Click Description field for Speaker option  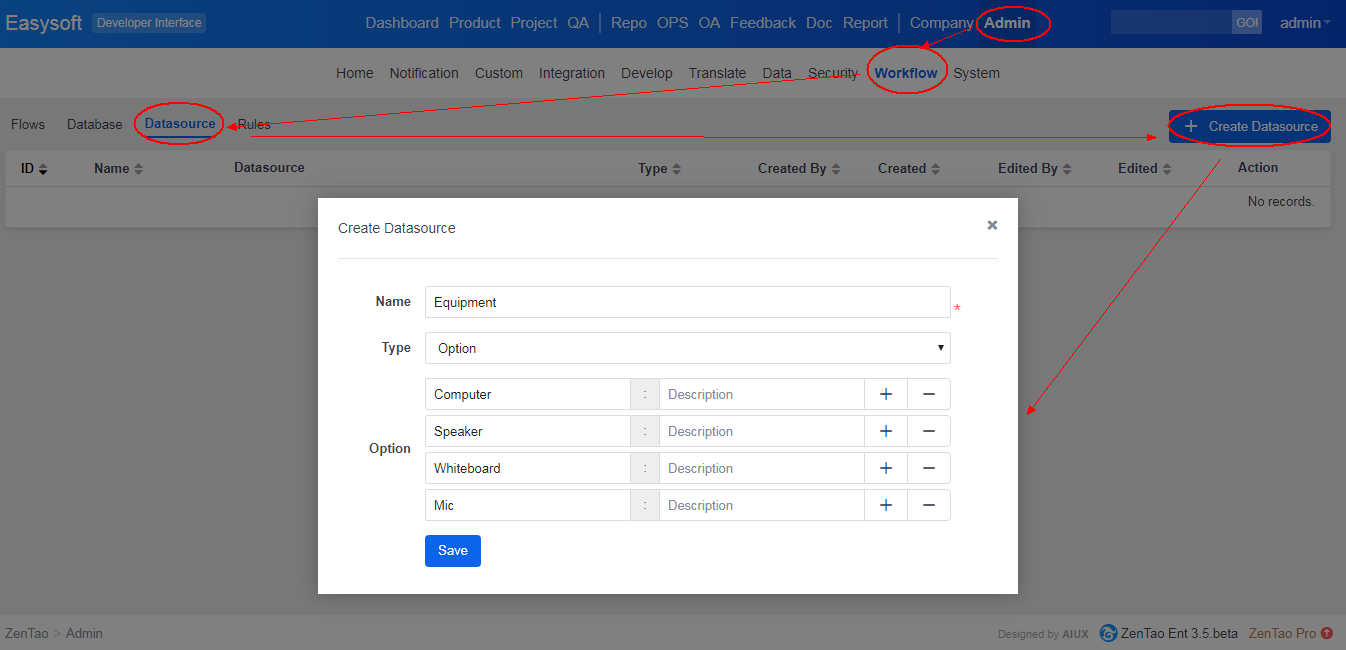pos(761,431)
